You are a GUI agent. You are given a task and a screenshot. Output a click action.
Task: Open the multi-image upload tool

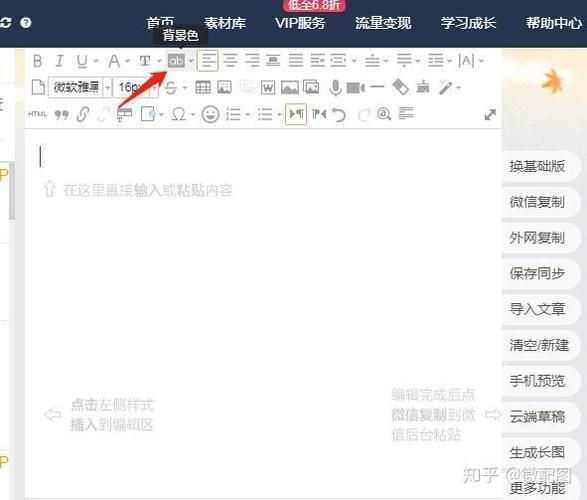pos(311,87)
